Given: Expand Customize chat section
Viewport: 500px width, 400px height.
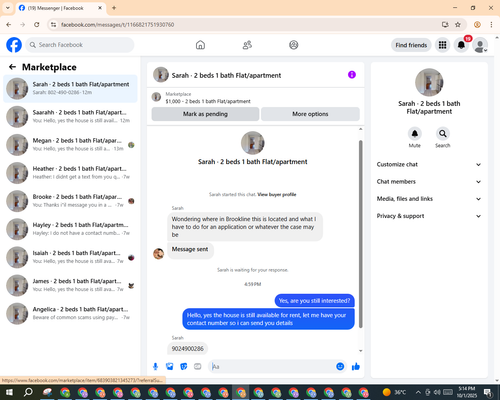Looking at the screenshot, I should pos(429,164).
